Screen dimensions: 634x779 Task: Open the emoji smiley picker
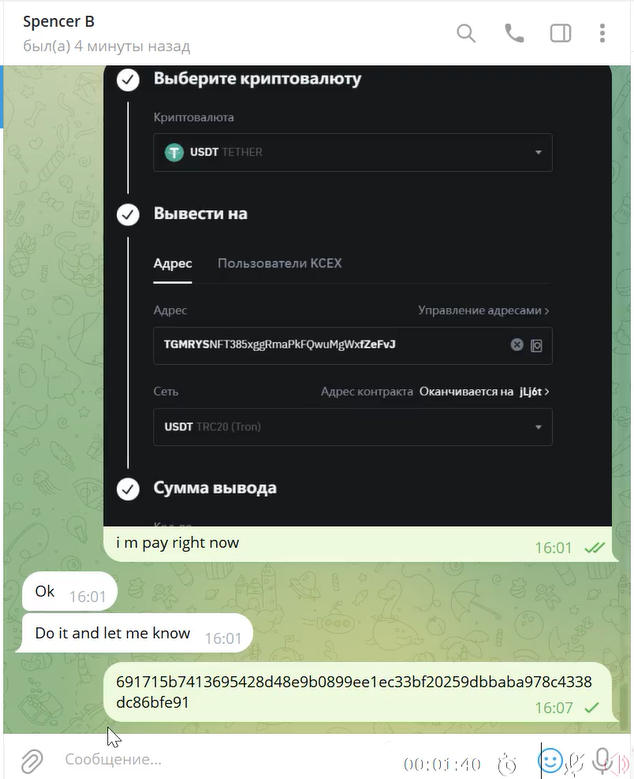click(550, 760)
